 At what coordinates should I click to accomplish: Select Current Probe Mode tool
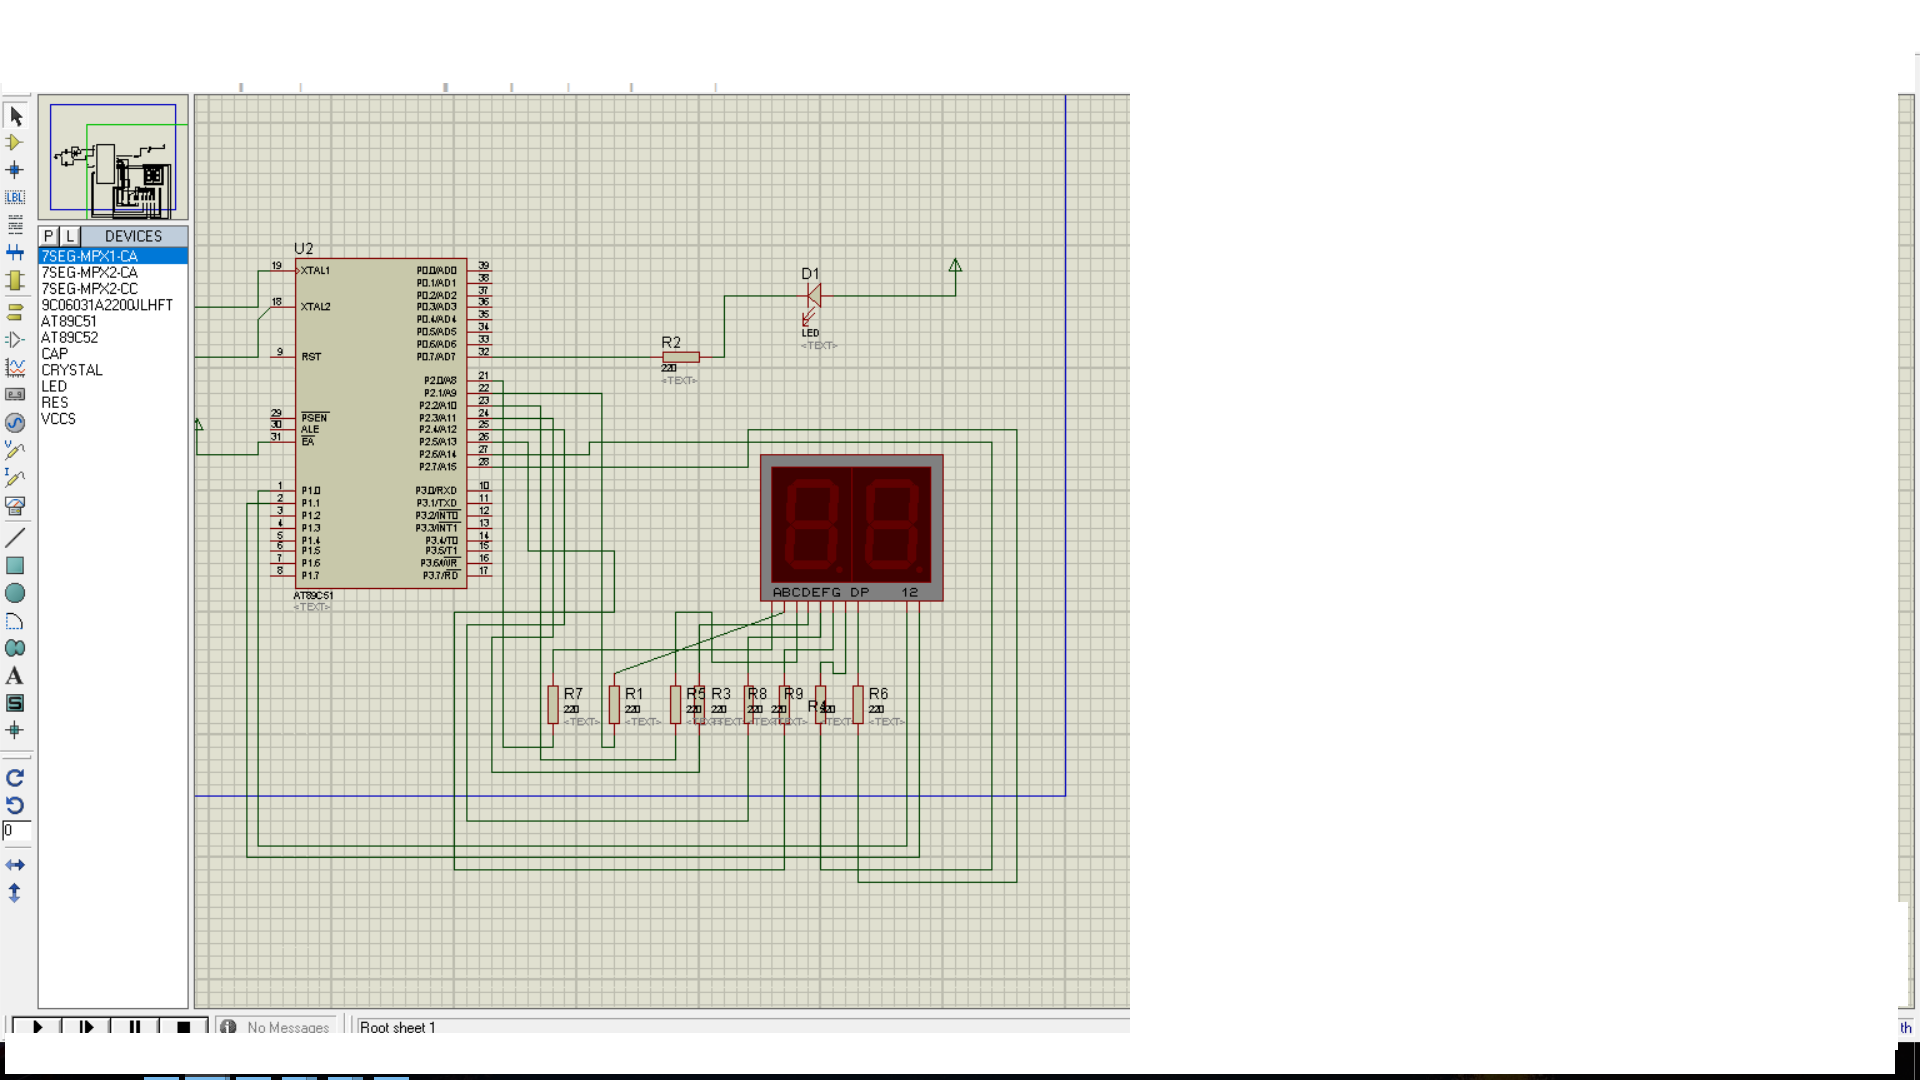(x=15, y=478)
